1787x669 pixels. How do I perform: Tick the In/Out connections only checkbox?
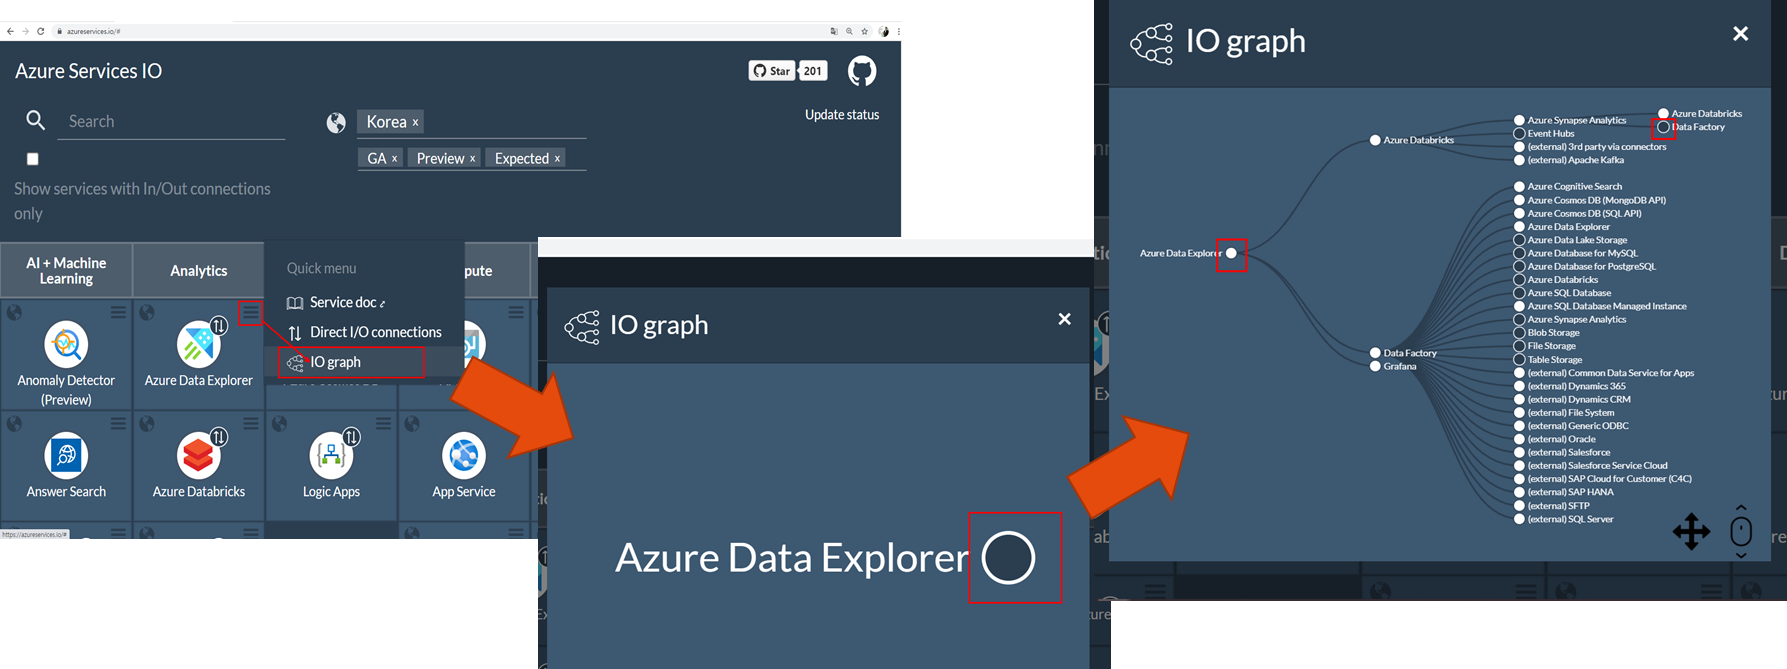click(x=33, y=159)
